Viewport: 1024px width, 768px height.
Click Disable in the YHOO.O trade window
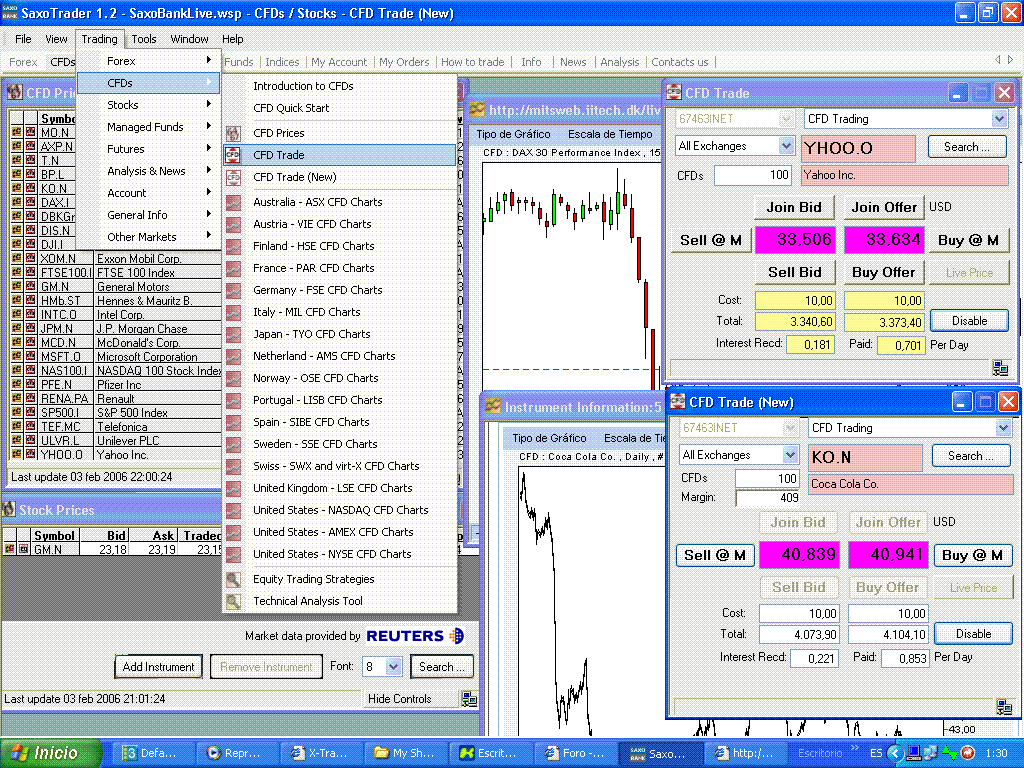(x=969, y=321)
